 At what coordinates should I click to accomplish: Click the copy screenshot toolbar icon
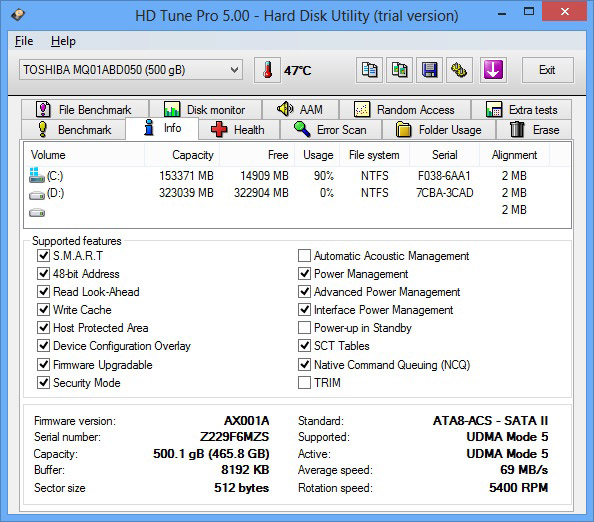coord(399,70)
